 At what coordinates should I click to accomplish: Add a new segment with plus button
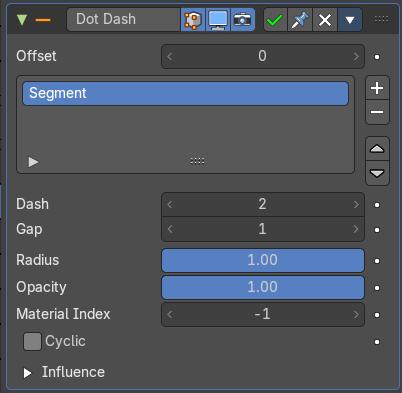click(x=377, y=88)
